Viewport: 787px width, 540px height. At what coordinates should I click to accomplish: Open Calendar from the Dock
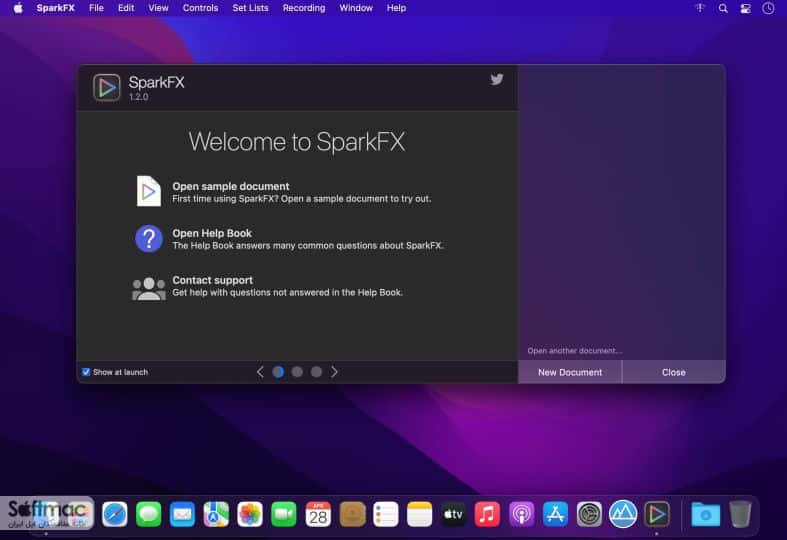tap(318, 514)
